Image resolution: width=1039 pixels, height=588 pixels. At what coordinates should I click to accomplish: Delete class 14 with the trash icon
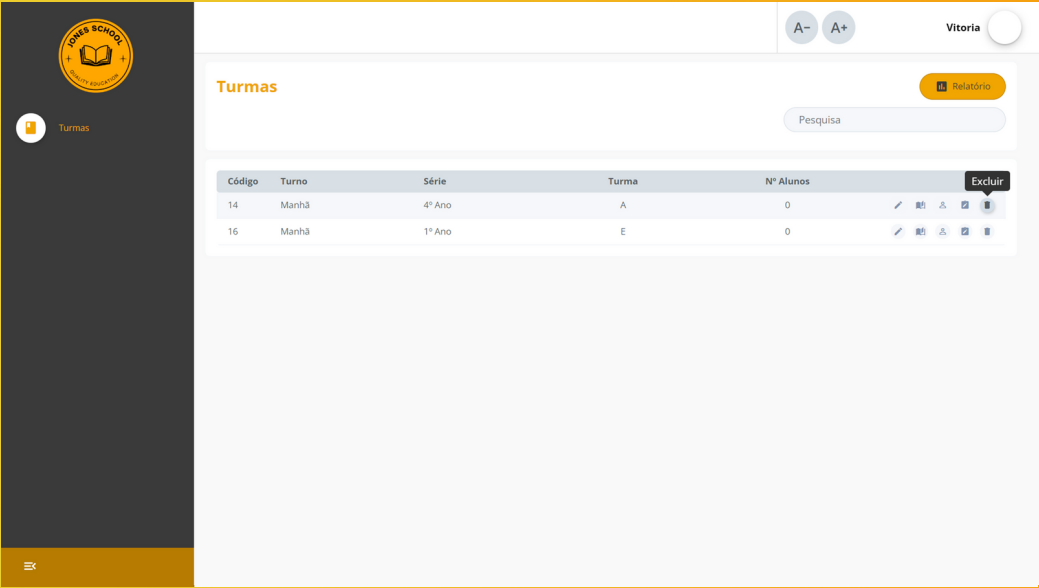(x=987, y=206)
